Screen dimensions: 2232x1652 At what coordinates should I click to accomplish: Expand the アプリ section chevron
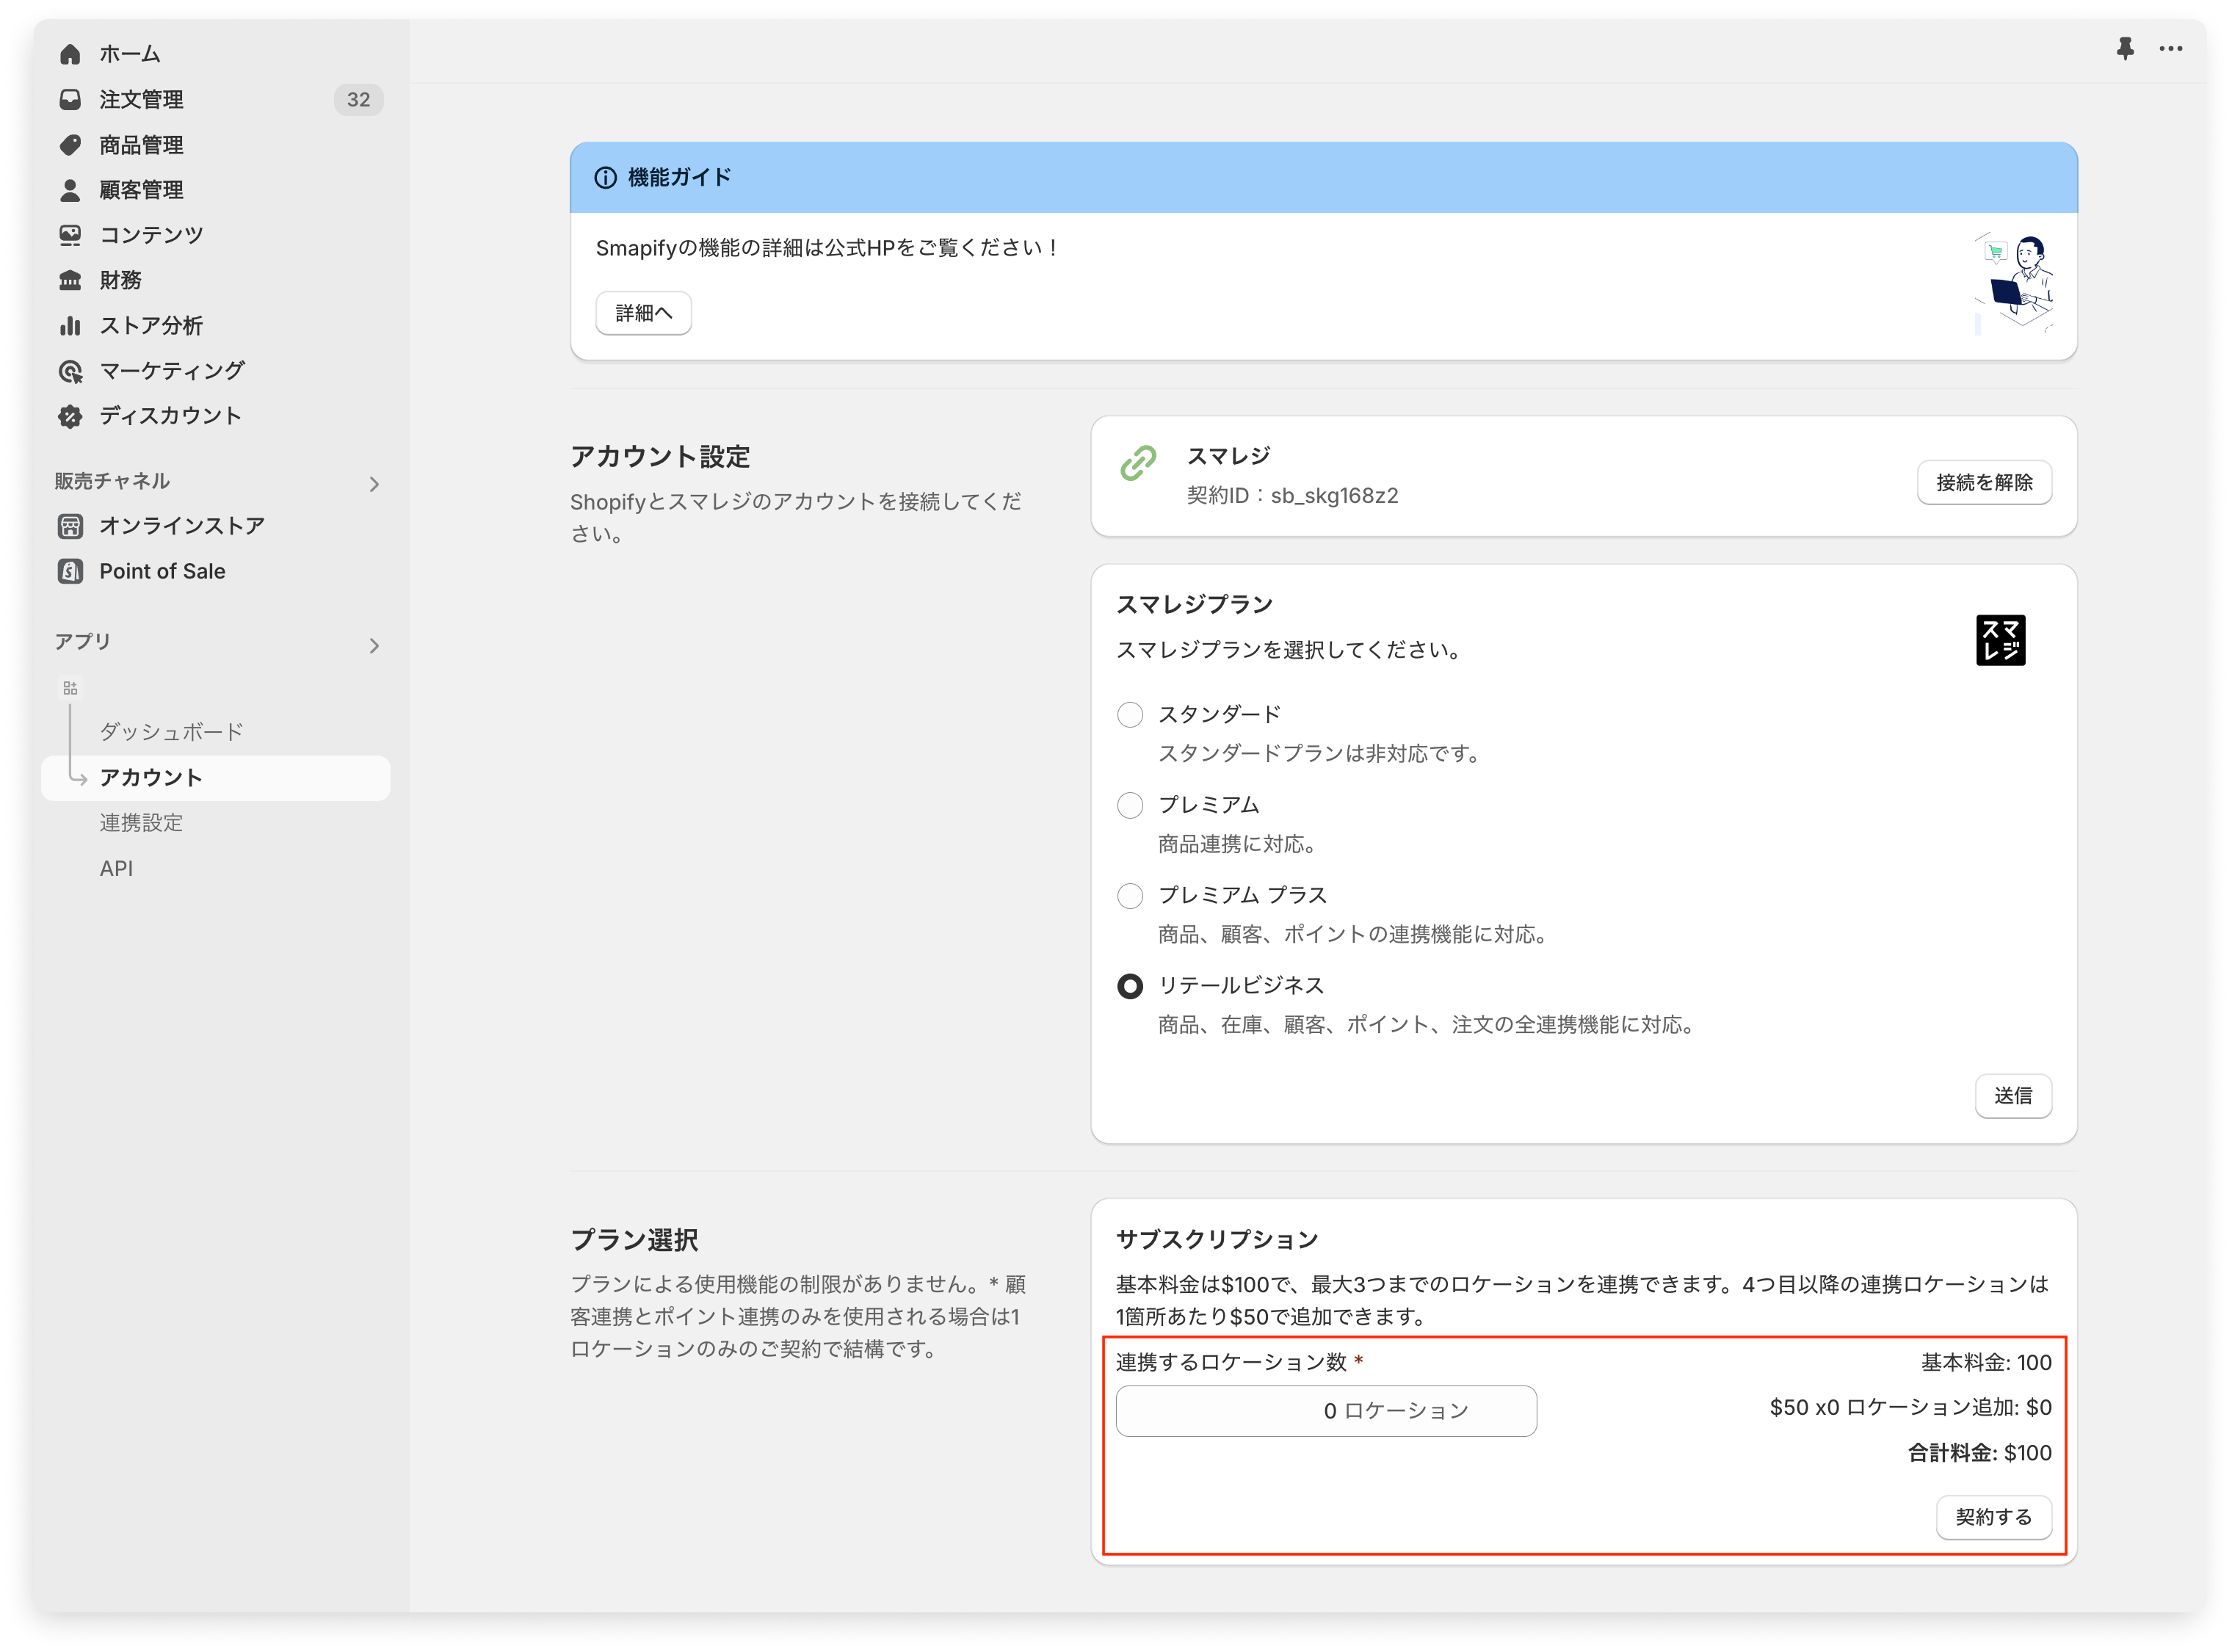point(374,646)
